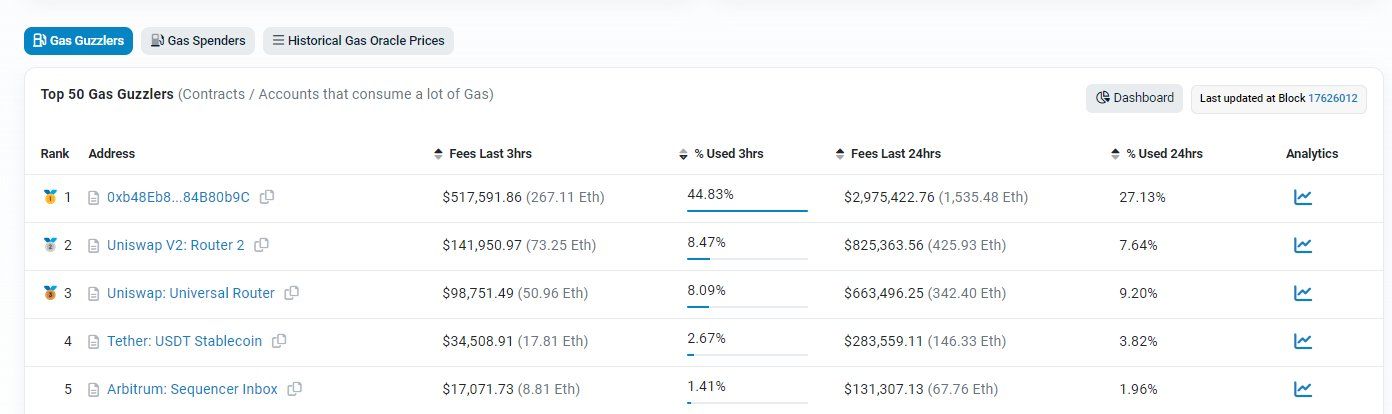
Task: Open the Gas Guzzlers tab
Action: pyautogui.click(x=79, y=41)
